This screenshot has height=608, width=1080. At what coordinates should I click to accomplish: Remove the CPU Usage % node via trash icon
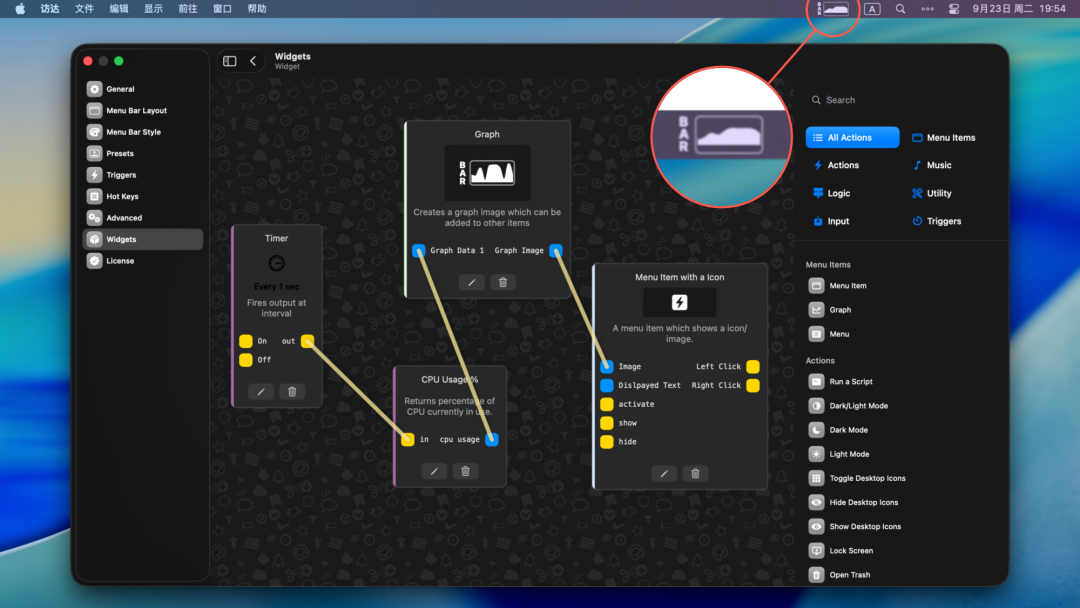coord(466,472)
